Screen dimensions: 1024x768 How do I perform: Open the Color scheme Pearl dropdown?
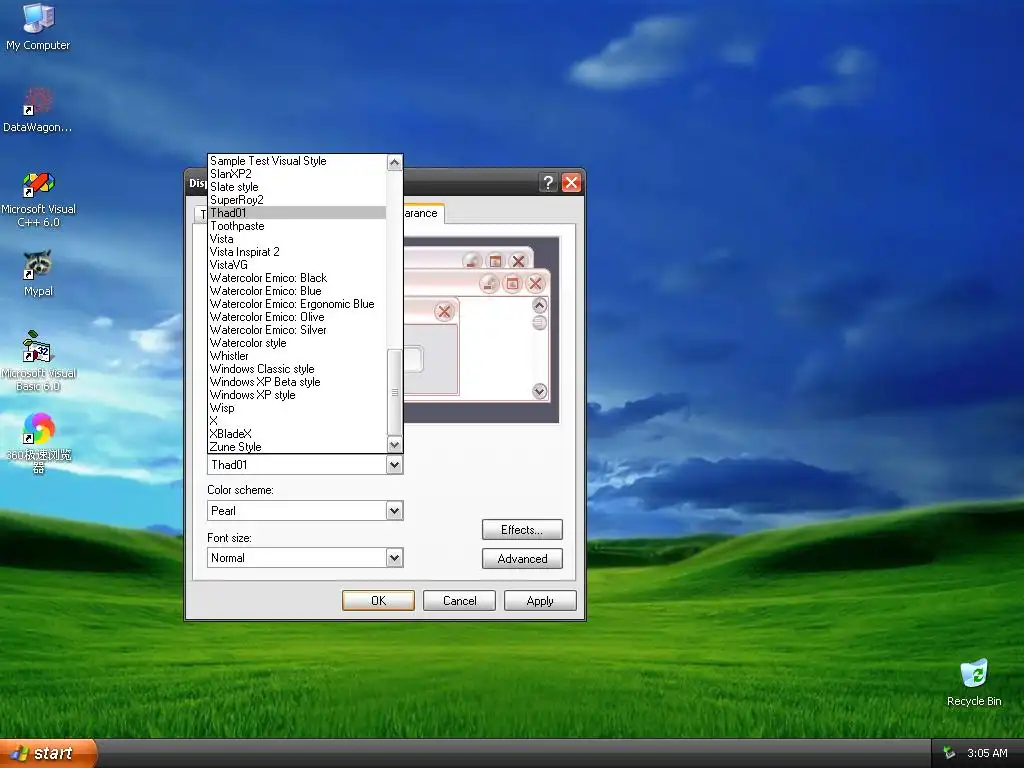394,511
